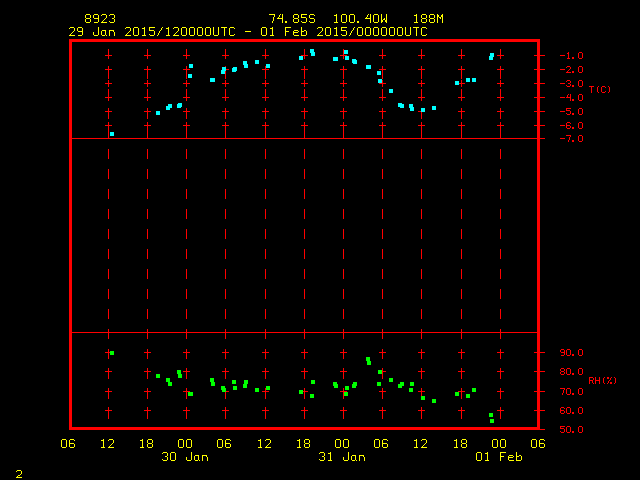The height and width of the screenshot is (480, 640).
Task: Click the station ID 8923 label
Action: 99,19
